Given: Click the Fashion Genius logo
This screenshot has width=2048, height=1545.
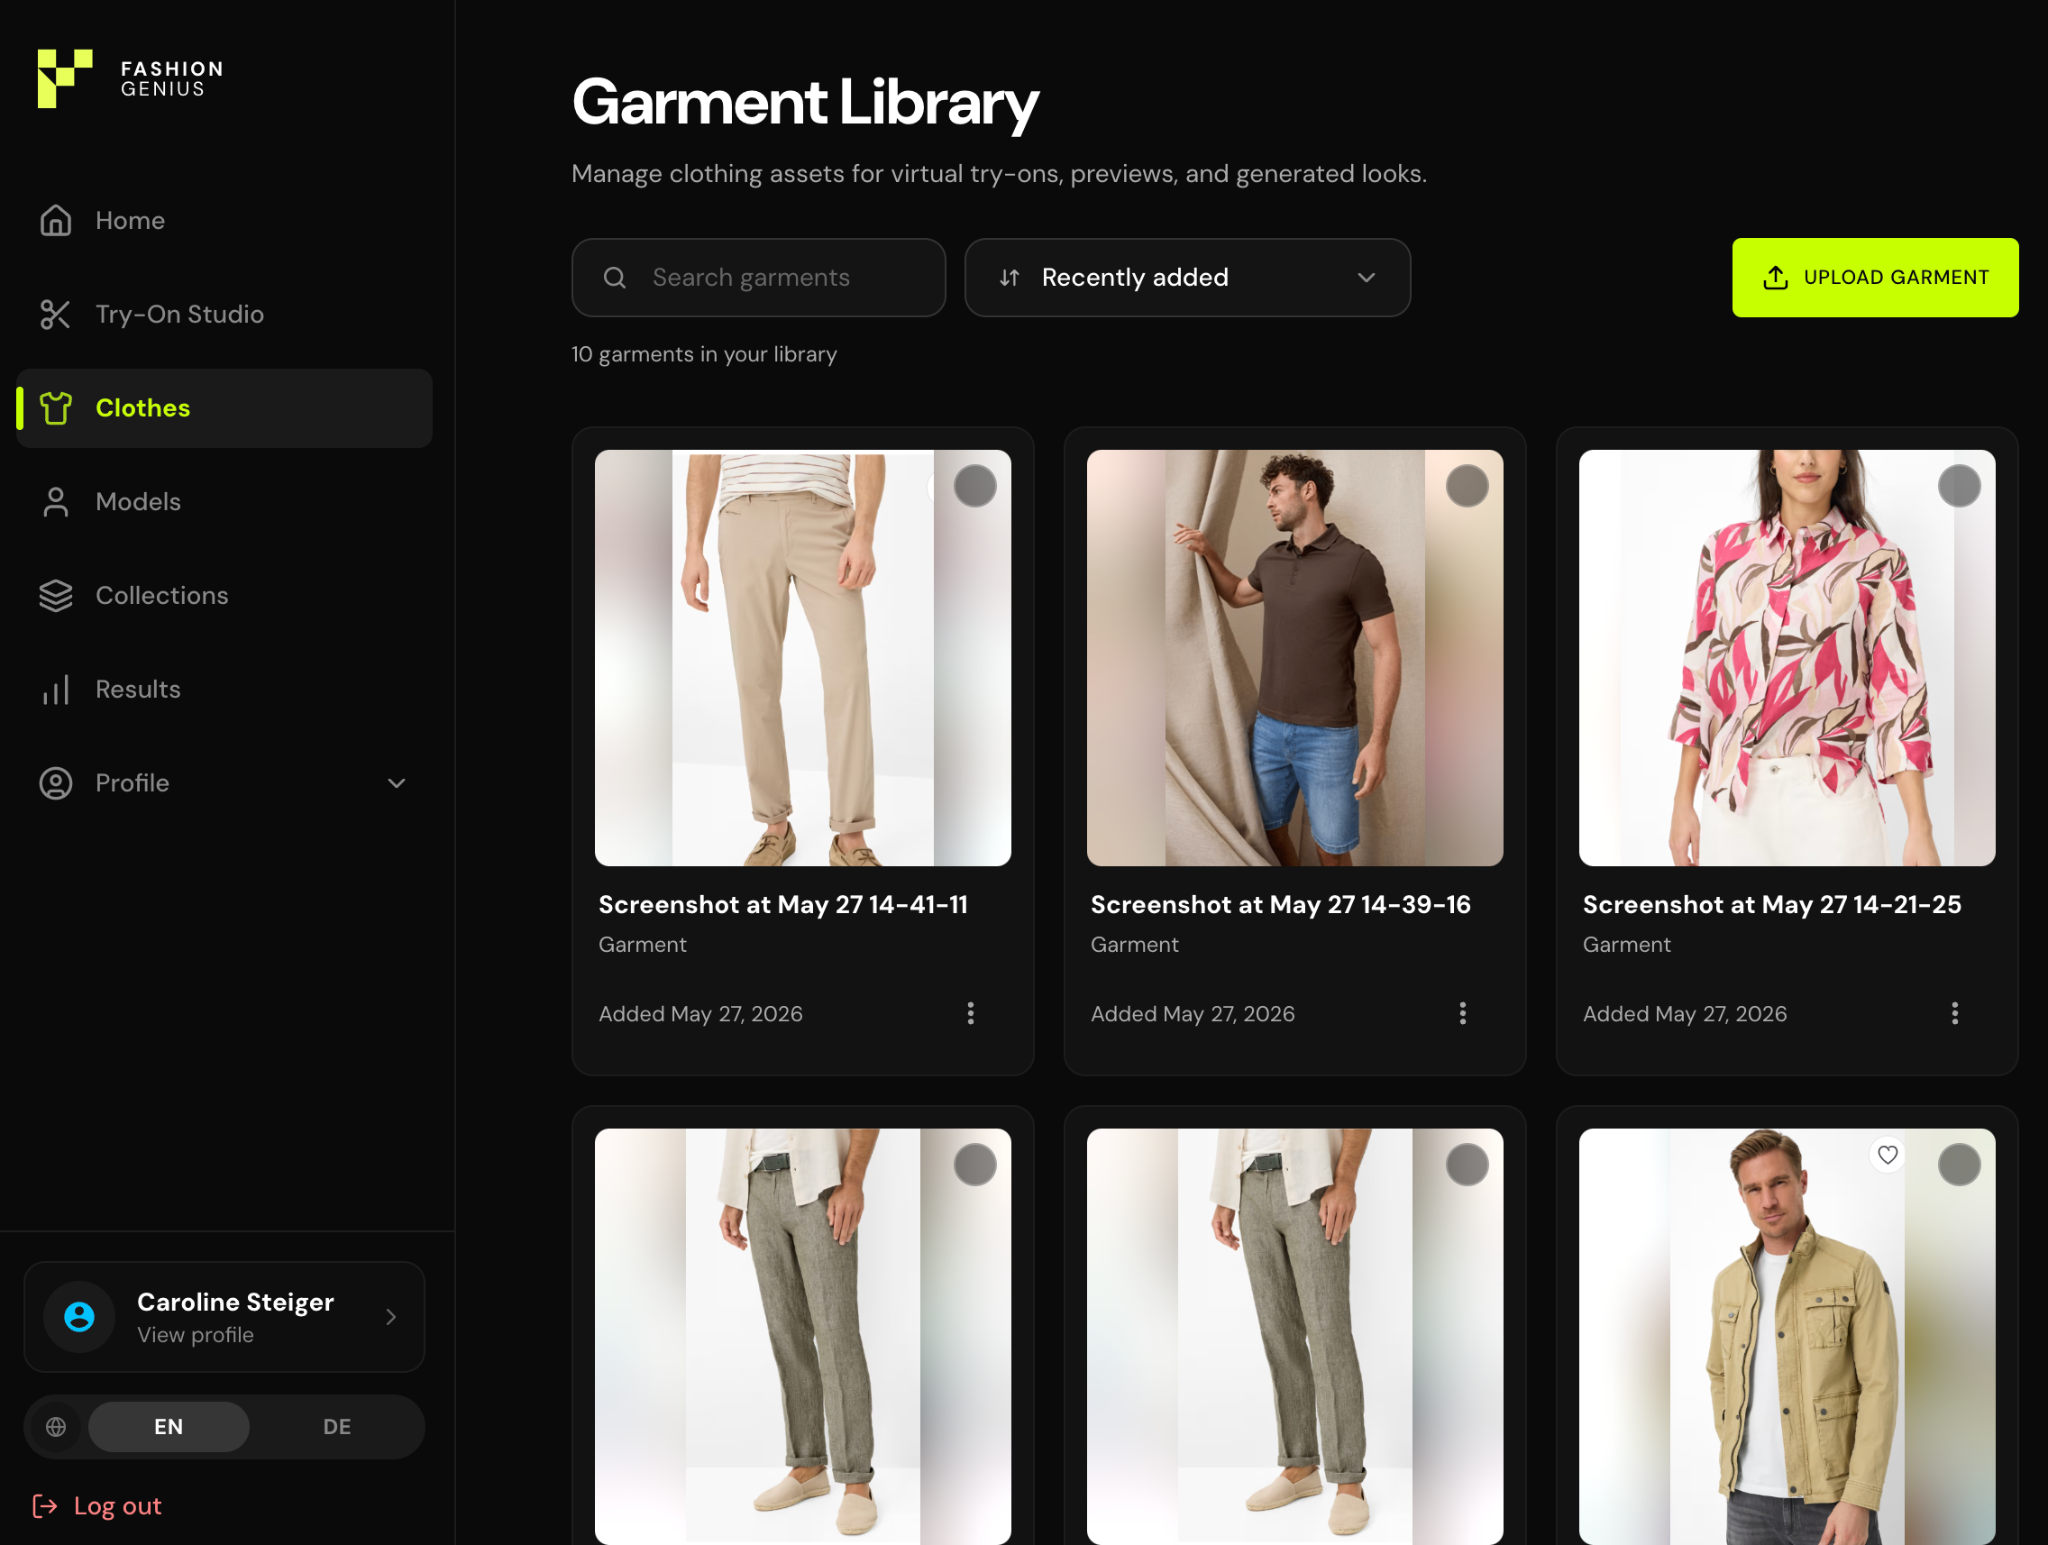Looking at the screenshot, I should click(x=130, y=78).
